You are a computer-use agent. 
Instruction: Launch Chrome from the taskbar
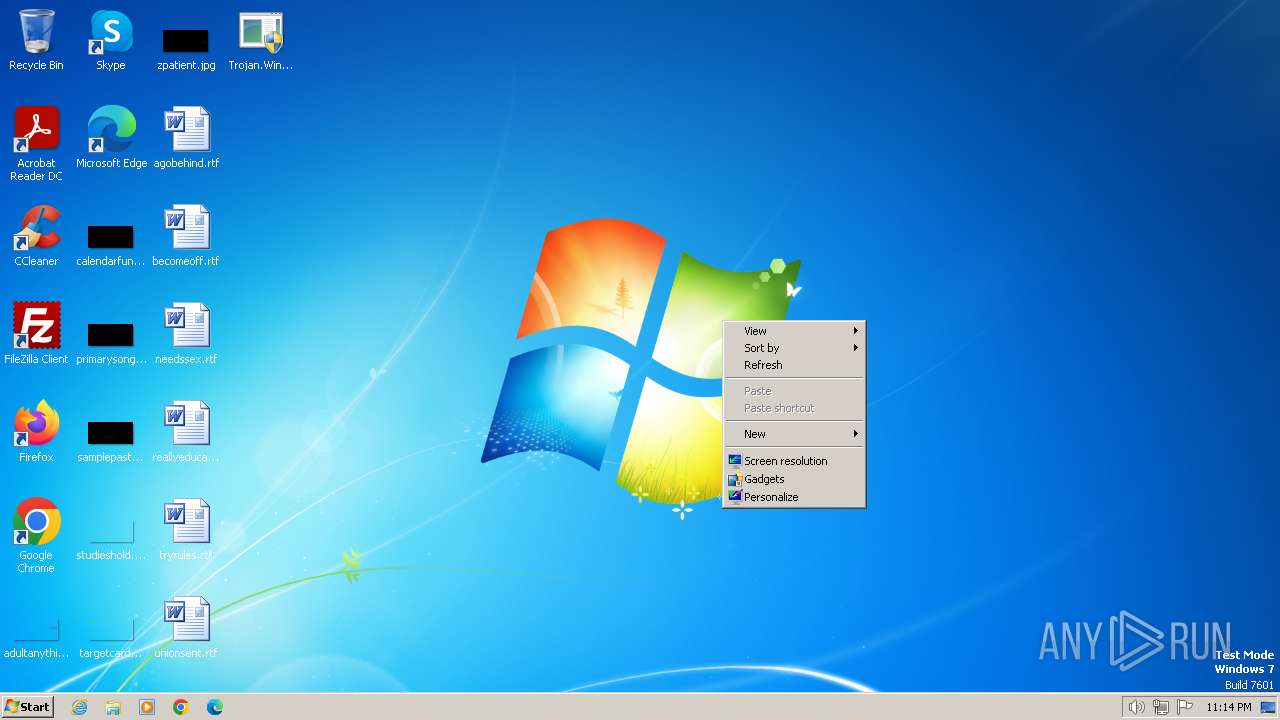point(181,707)
